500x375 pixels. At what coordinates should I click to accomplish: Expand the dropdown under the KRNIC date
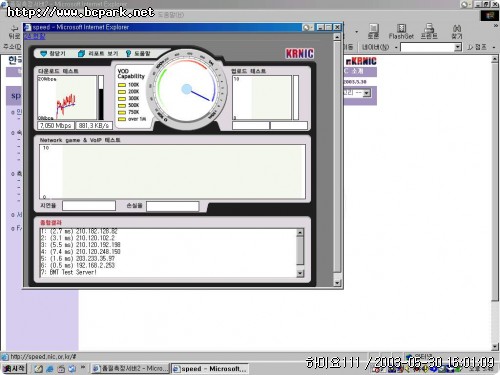[367, 93]
